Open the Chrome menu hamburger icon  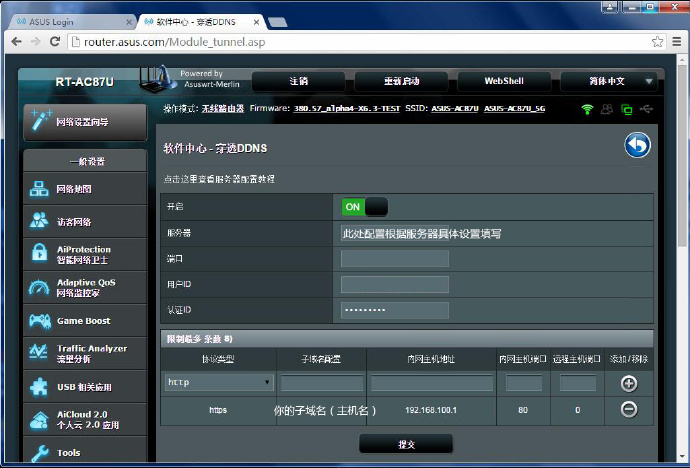click(677, 42)
